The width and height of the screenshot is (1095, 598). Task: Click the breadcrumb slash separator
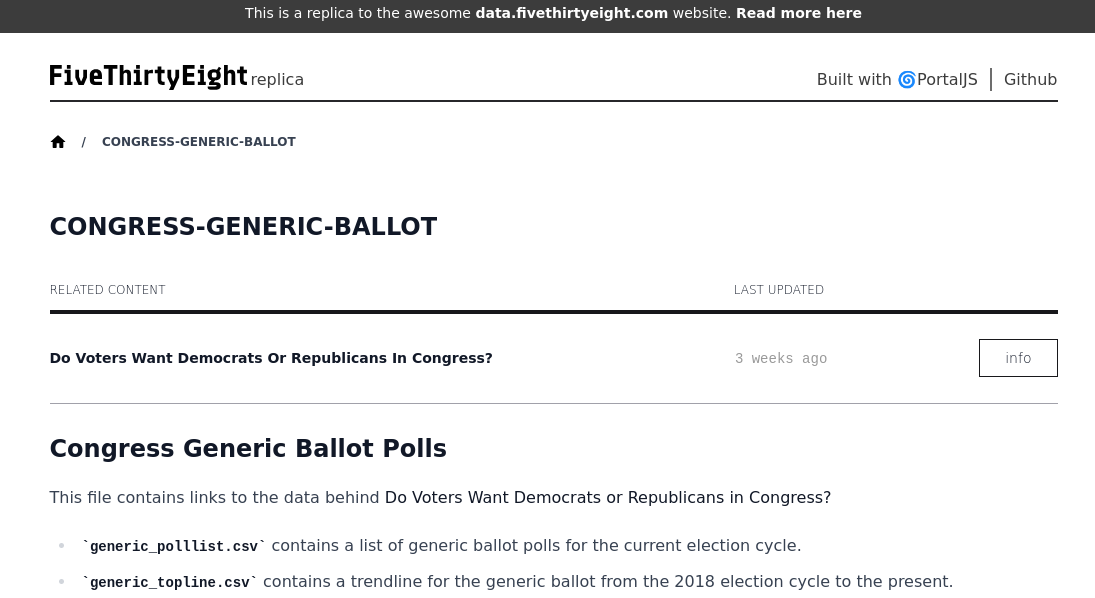point(83,142)
